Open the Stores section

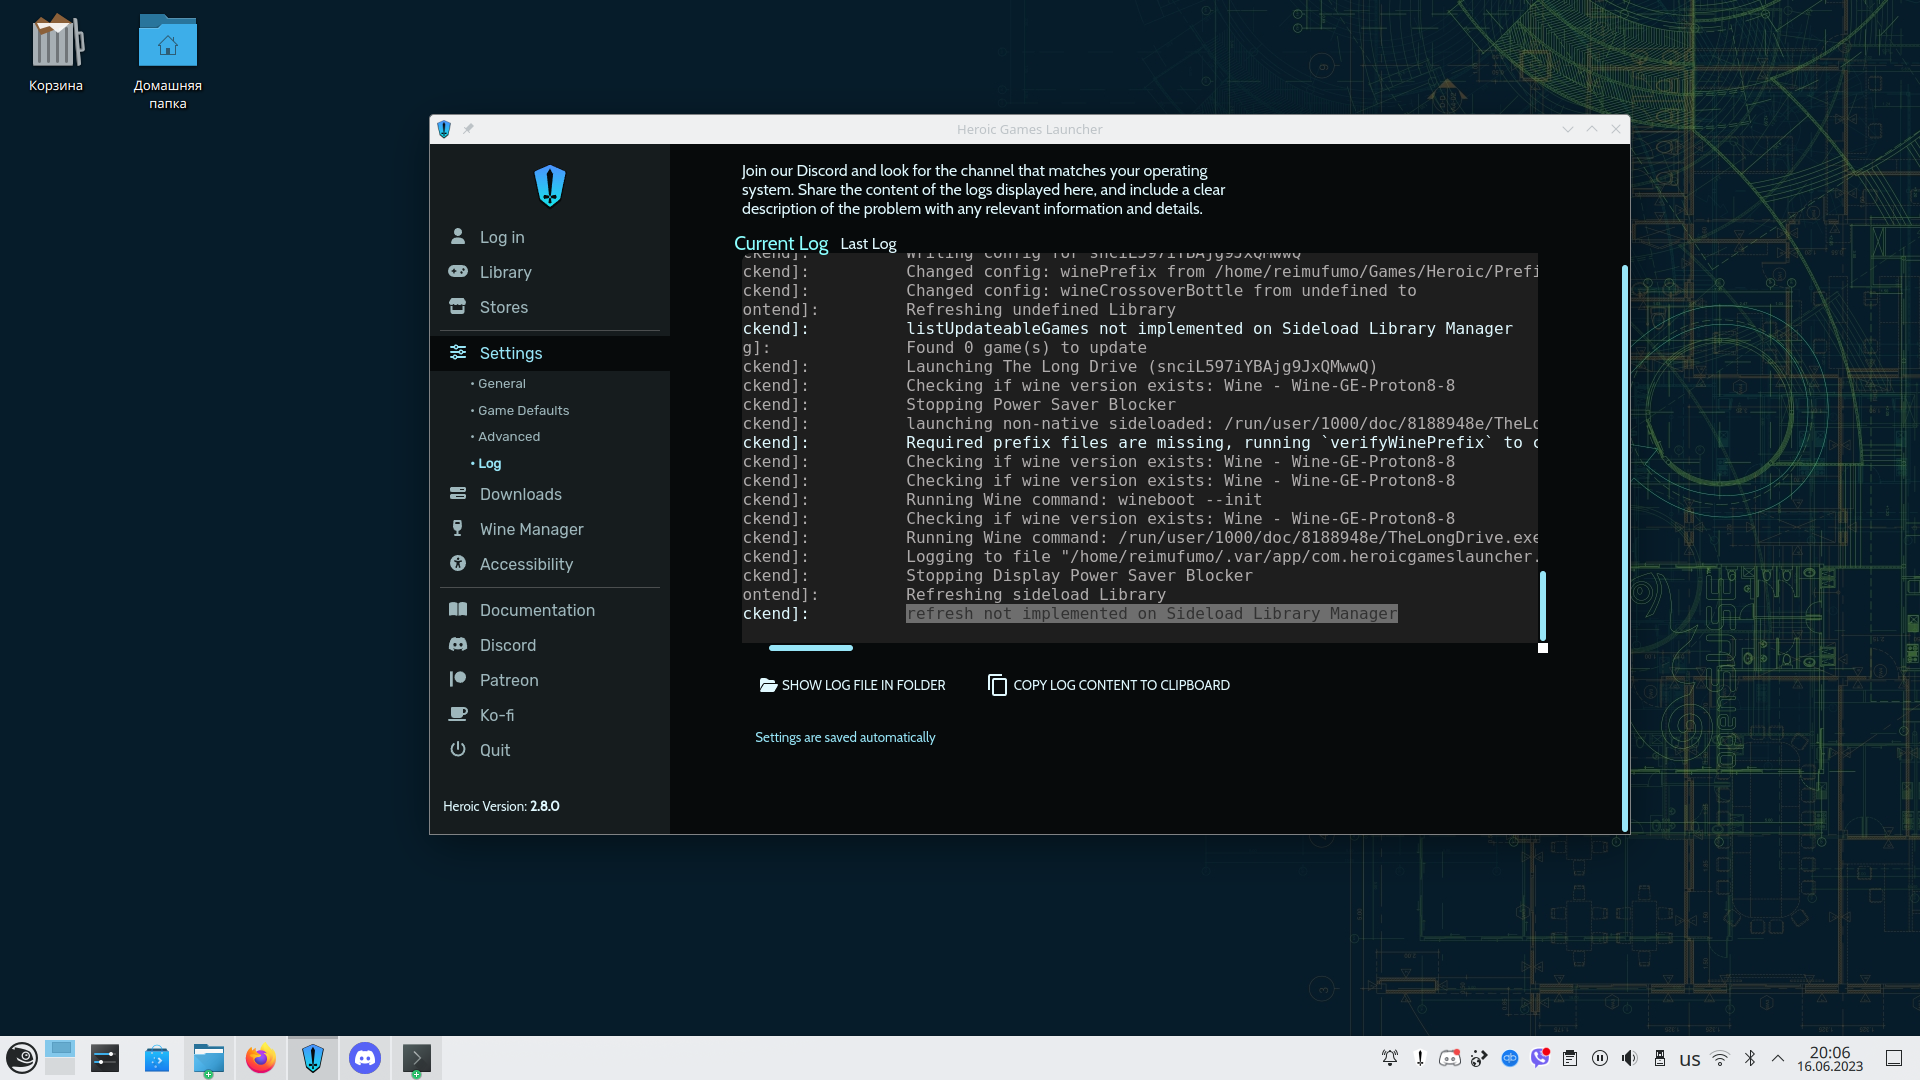click(503, 307)
